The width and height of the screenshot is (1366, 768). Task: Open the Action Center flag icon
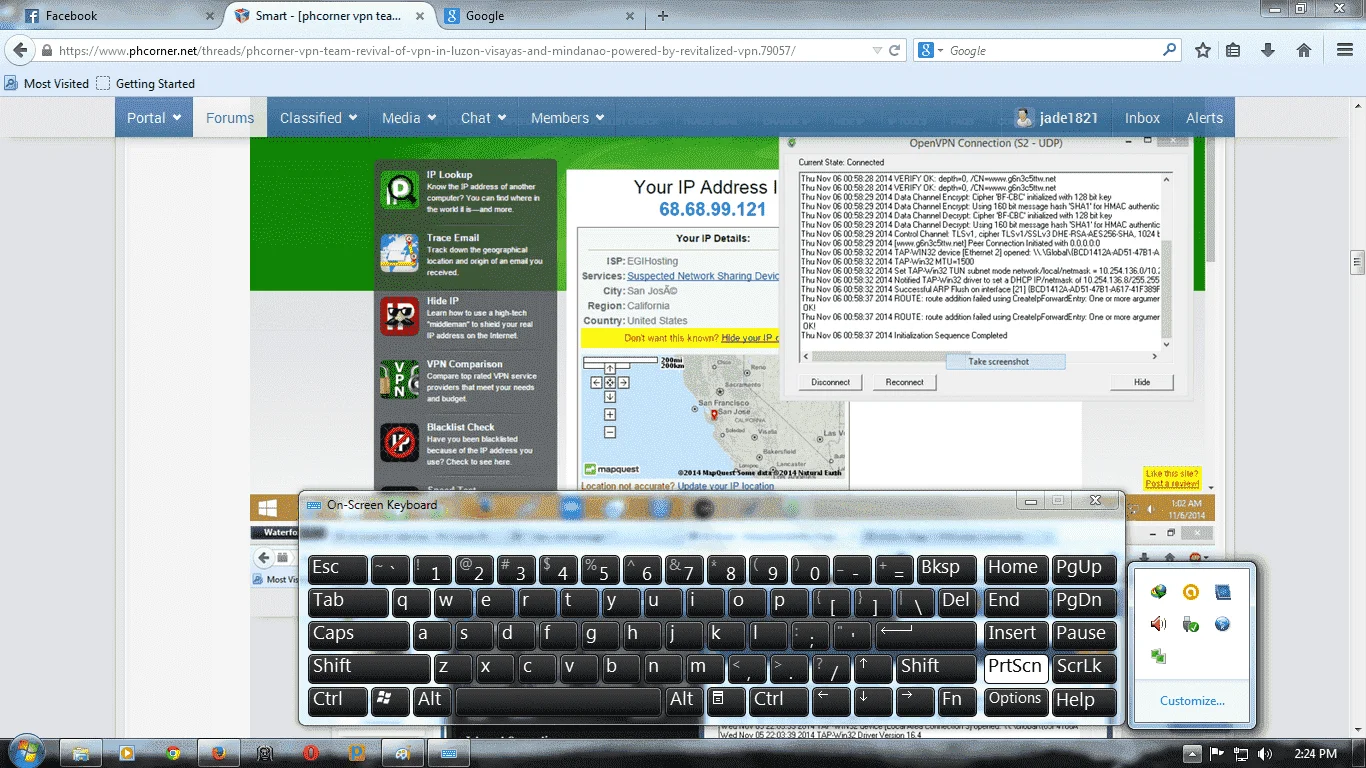click(1217, 753)
